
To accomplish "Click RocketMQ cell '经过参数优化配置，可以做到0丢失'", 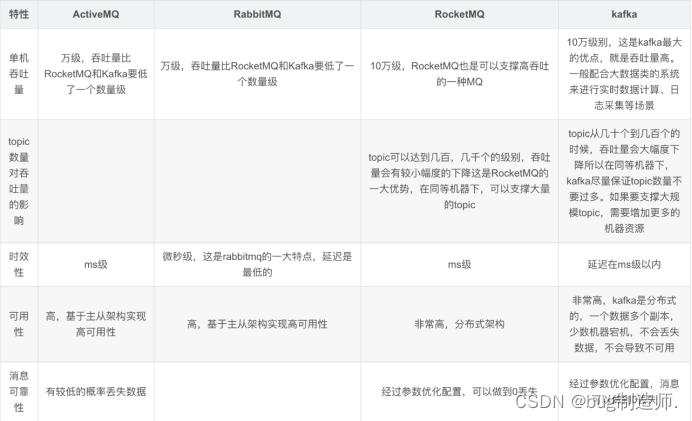I will (459, 391).
